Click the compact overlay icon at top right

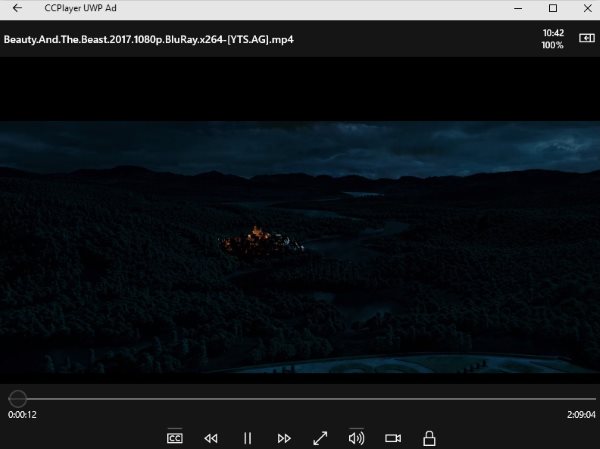587,38
